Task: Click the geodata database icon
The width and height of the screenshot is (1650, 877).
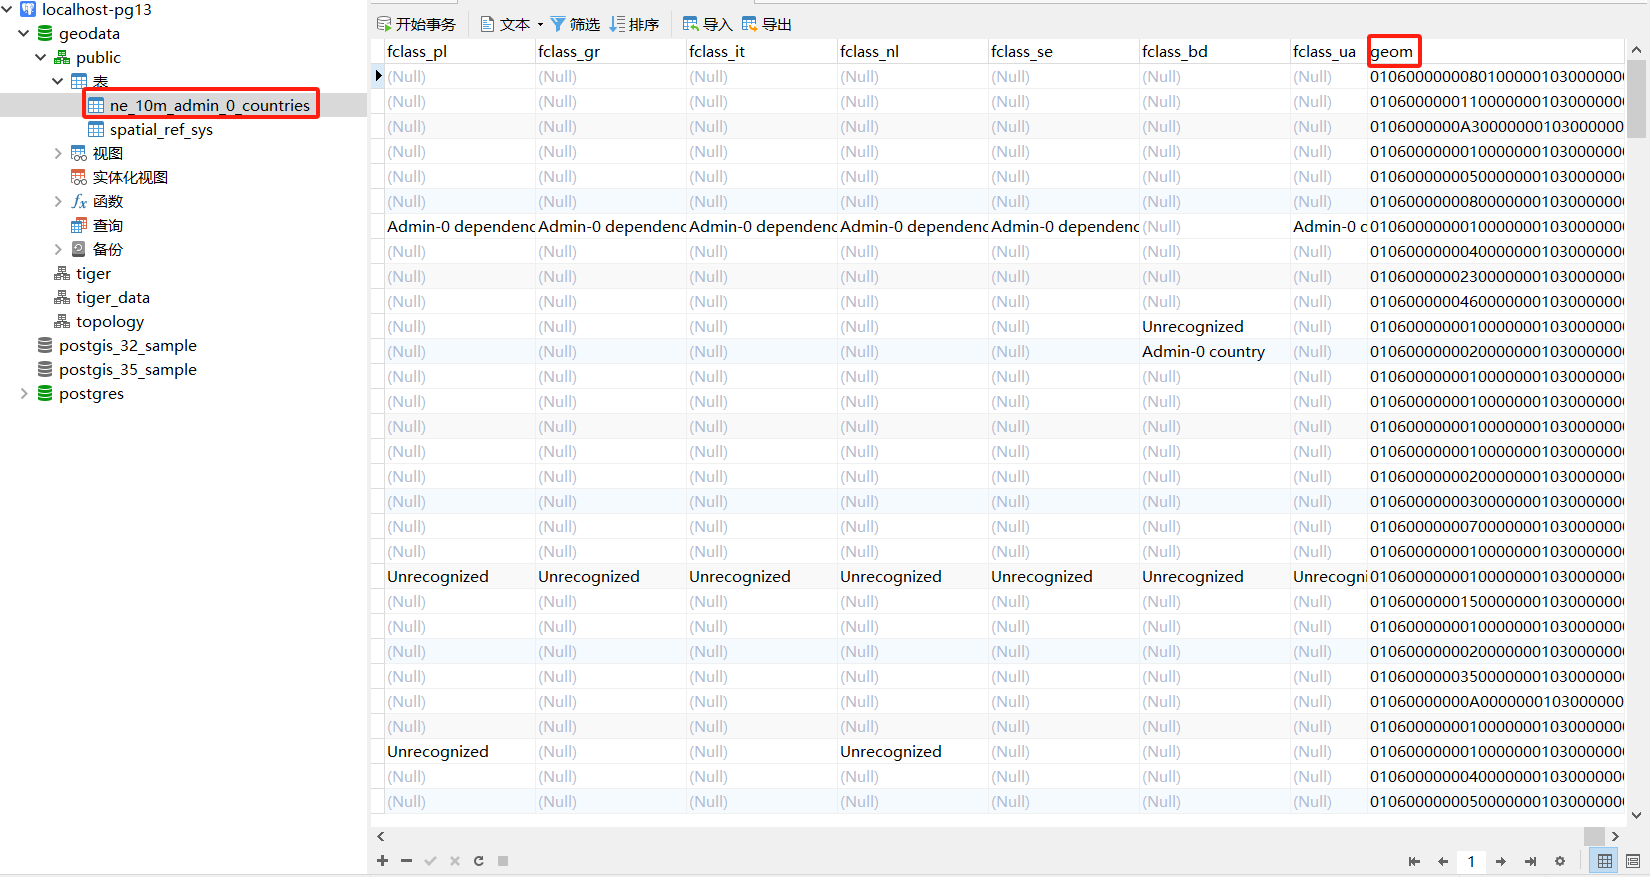Action: tap(45, 33)
